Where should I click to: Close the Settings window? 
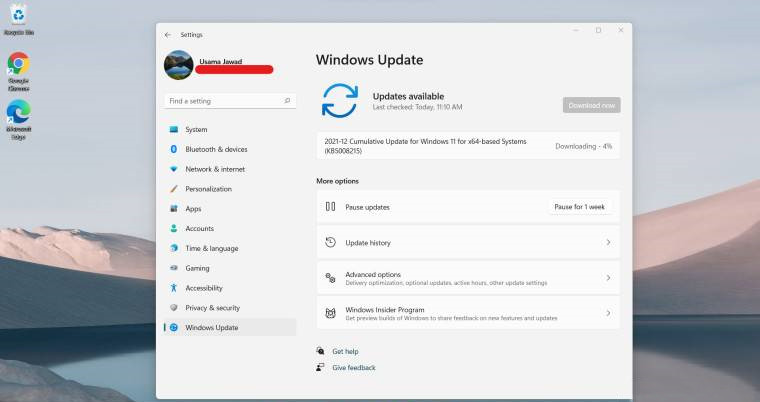coord(621,30)
